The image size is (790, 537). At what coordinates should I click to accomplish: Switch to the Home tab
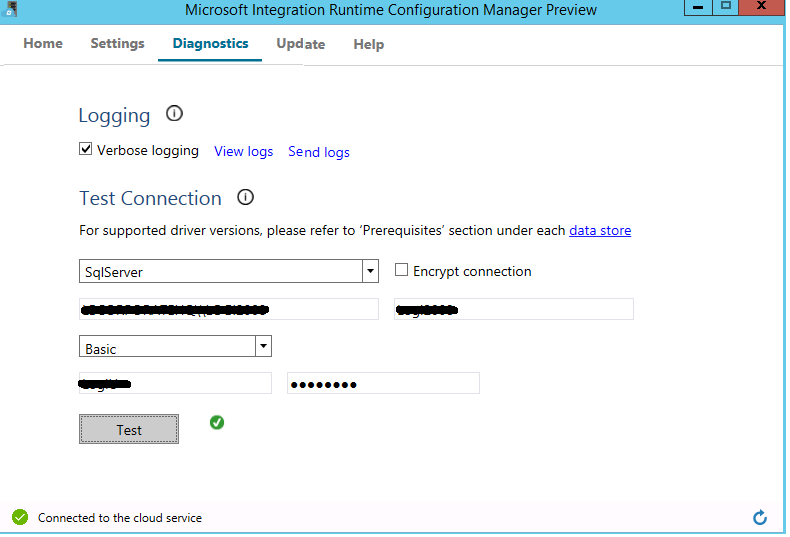[x=43, y=44]
